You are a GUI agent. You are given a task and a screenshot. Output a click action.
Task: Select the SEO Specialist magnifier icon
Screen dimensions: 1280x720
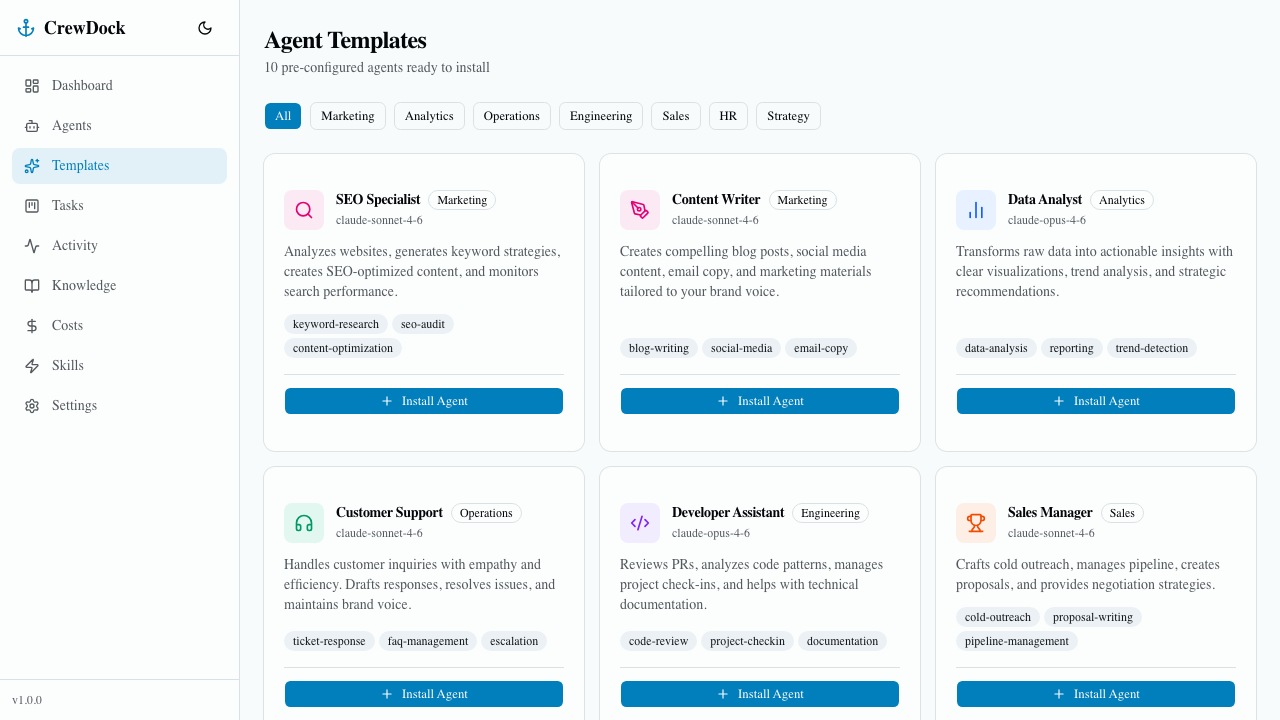(303, 209)
